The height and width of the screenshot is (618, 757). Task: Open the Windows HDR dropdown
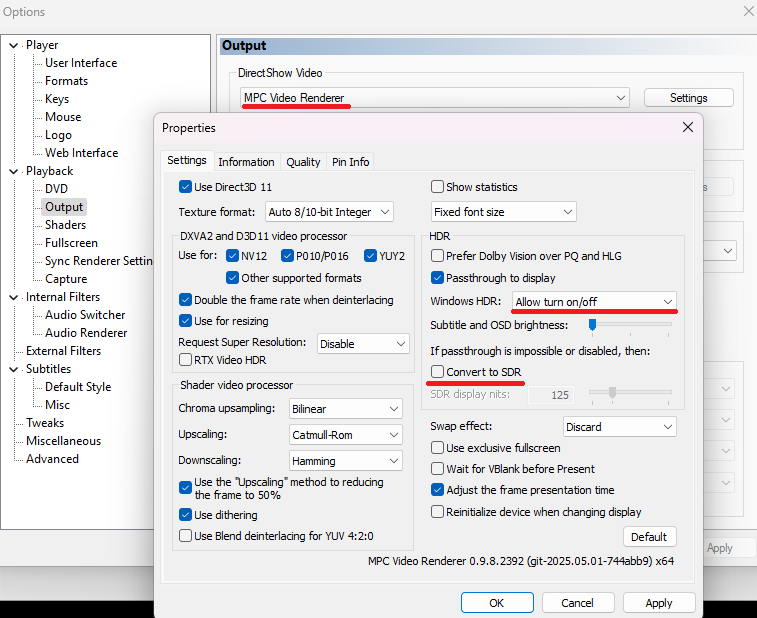click(x=594, y=302)
